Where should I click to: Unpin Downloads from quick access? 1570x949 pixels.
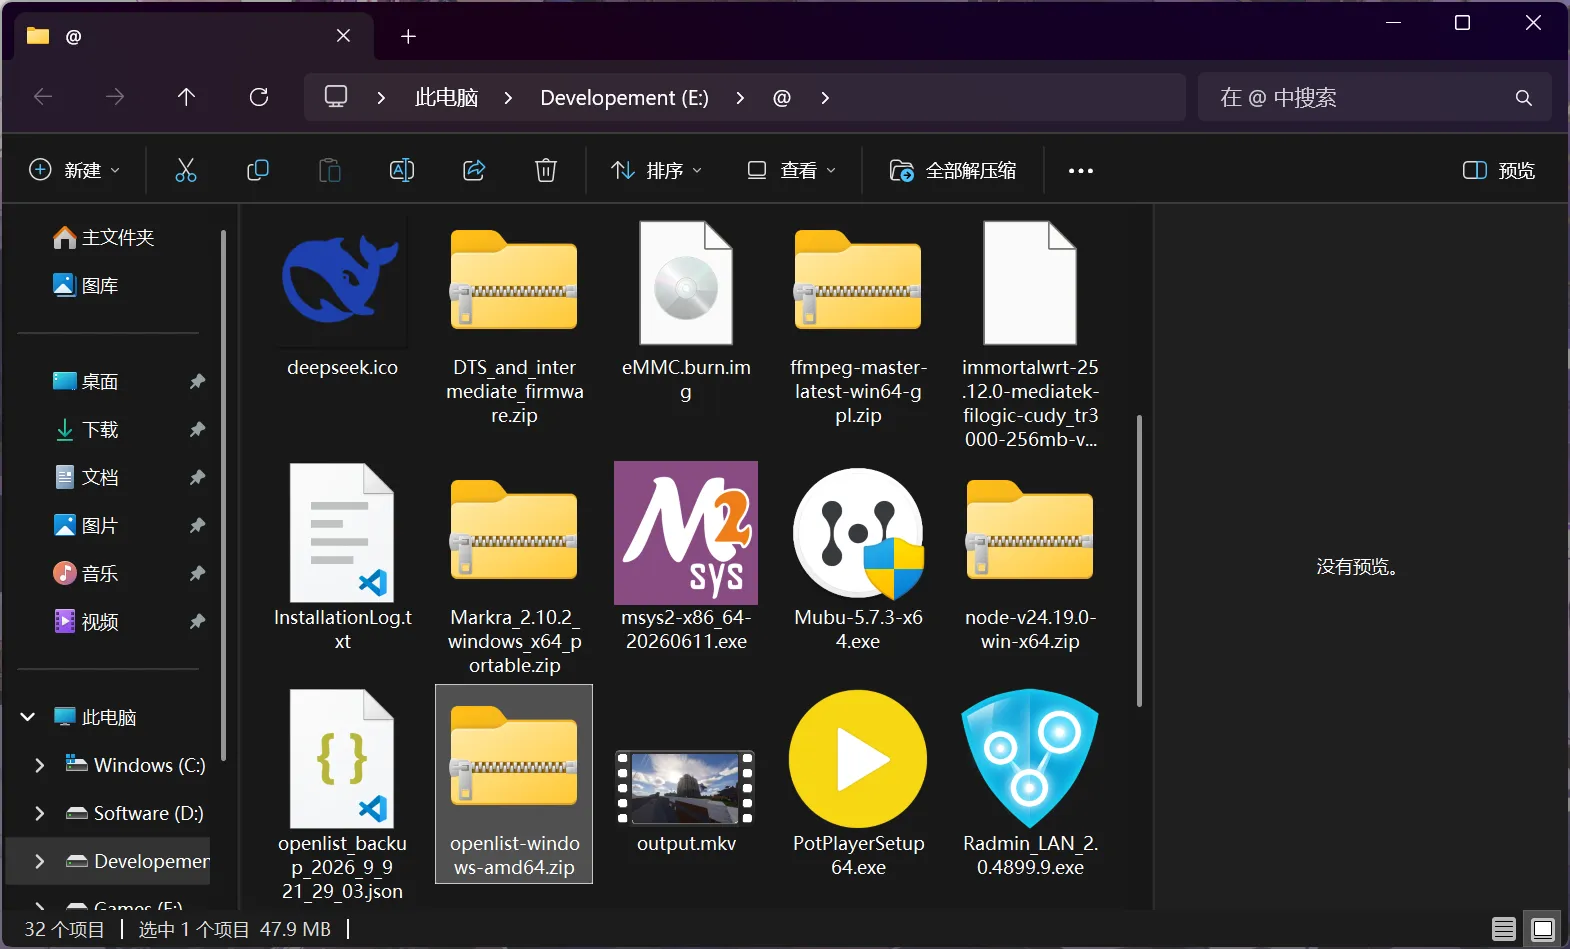(x=197, y=429)
